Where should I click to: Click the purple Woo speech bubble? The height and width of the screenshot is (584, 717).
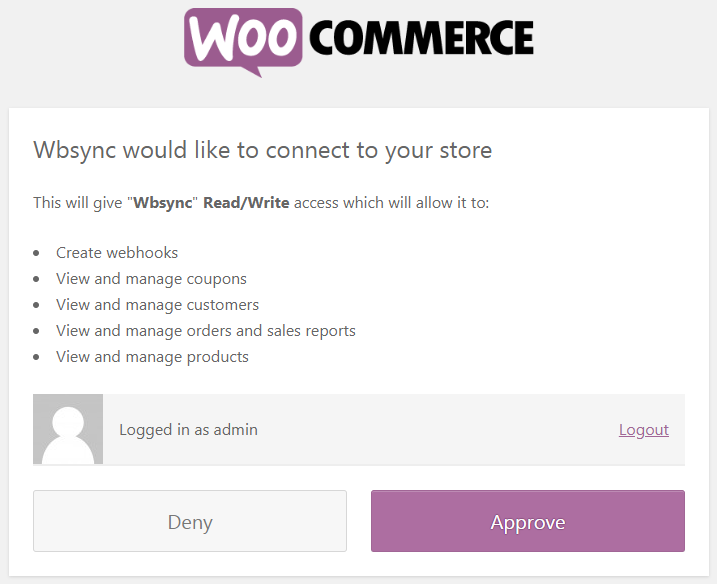click(x=243, y=40)
